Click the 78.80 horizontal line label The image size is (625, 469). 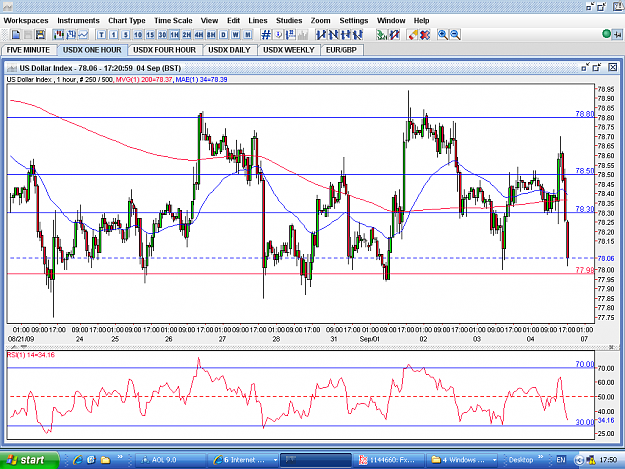point(584,114)
